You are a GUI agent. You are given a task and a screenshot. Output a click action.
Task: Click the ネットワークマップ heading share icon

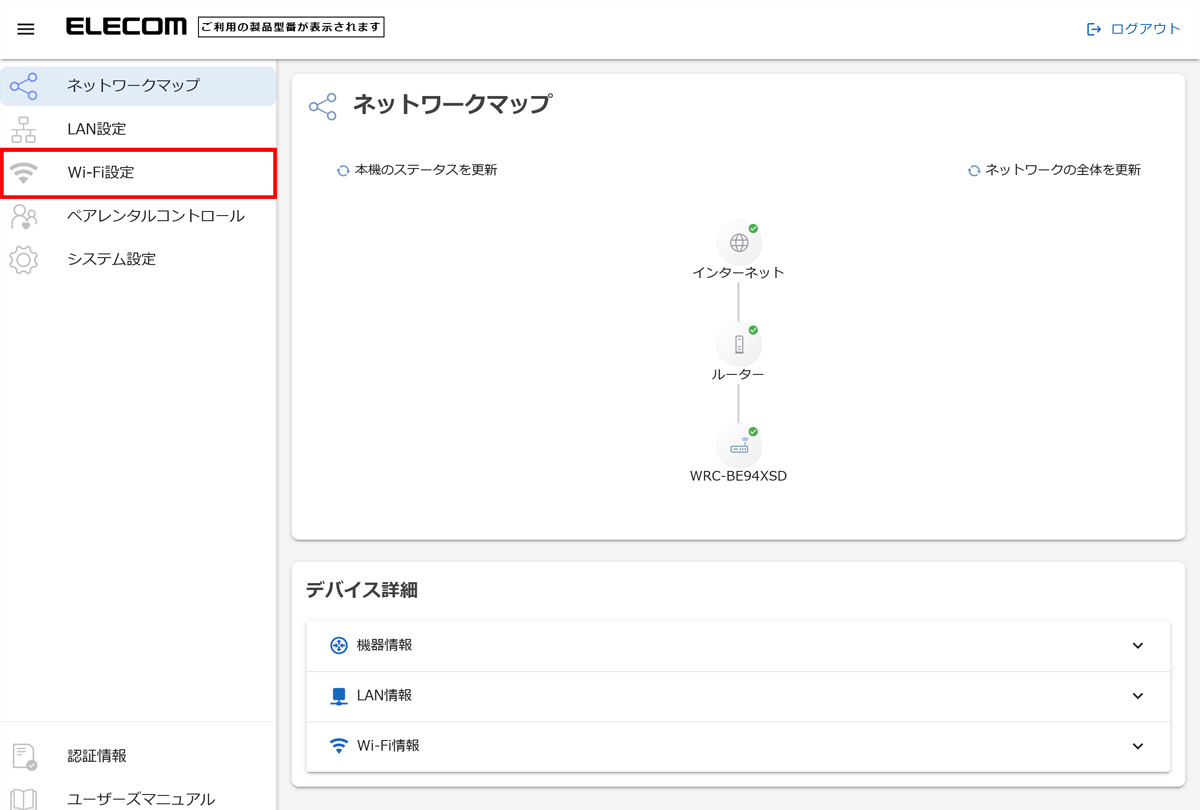[x=323, y=108]
